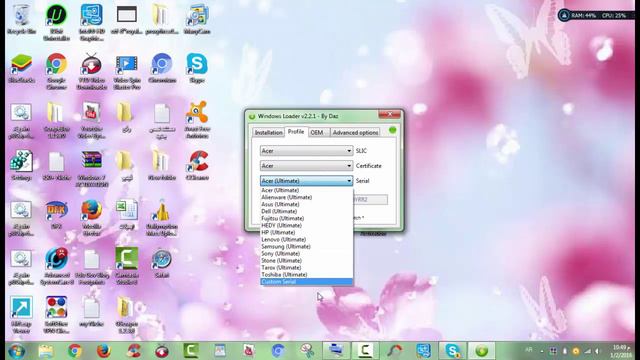Screen dimensions: 640x360
Task: Click the Chrome icon in the taskbar
Action: tap(75, 351)
